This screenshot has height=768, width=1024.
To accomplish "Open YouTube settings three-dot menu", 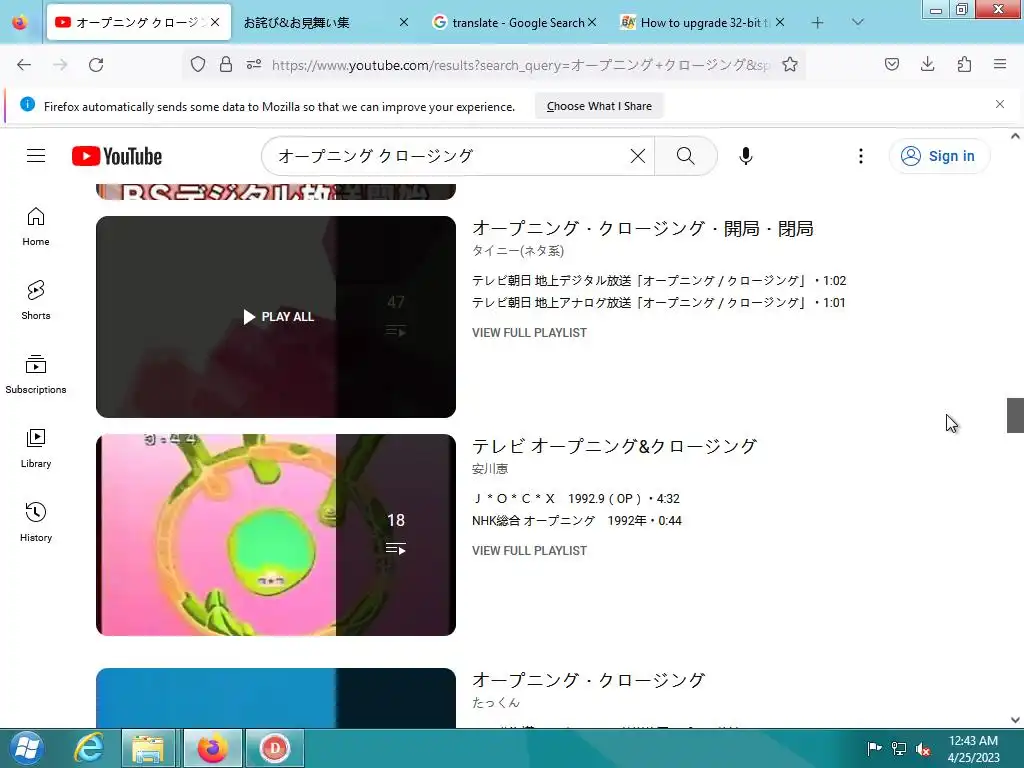I will (861, 156).
